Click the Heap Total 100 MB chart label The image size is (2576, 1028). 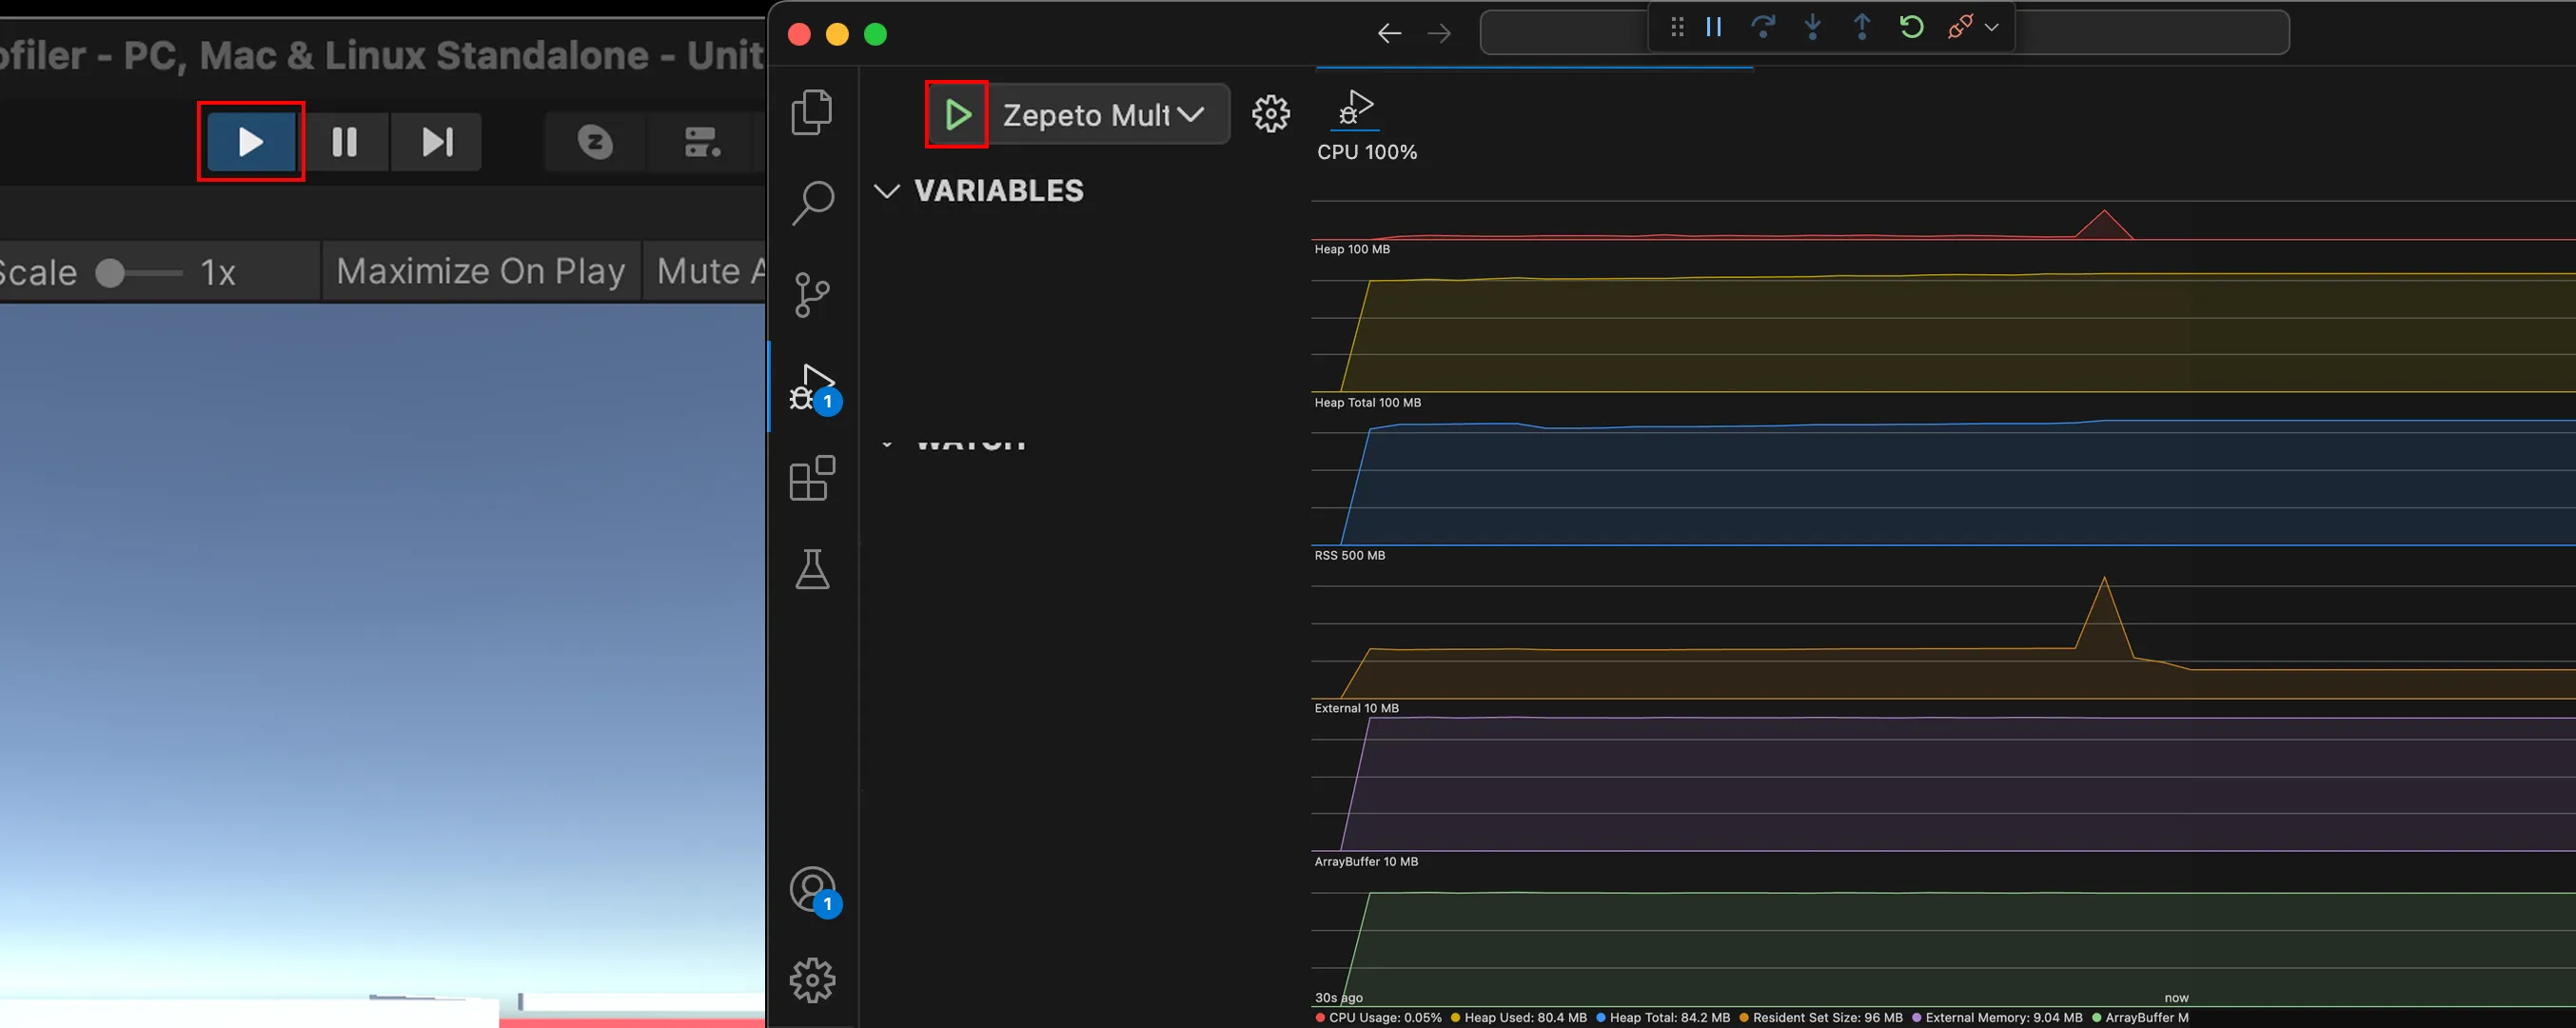[1367, 402]
